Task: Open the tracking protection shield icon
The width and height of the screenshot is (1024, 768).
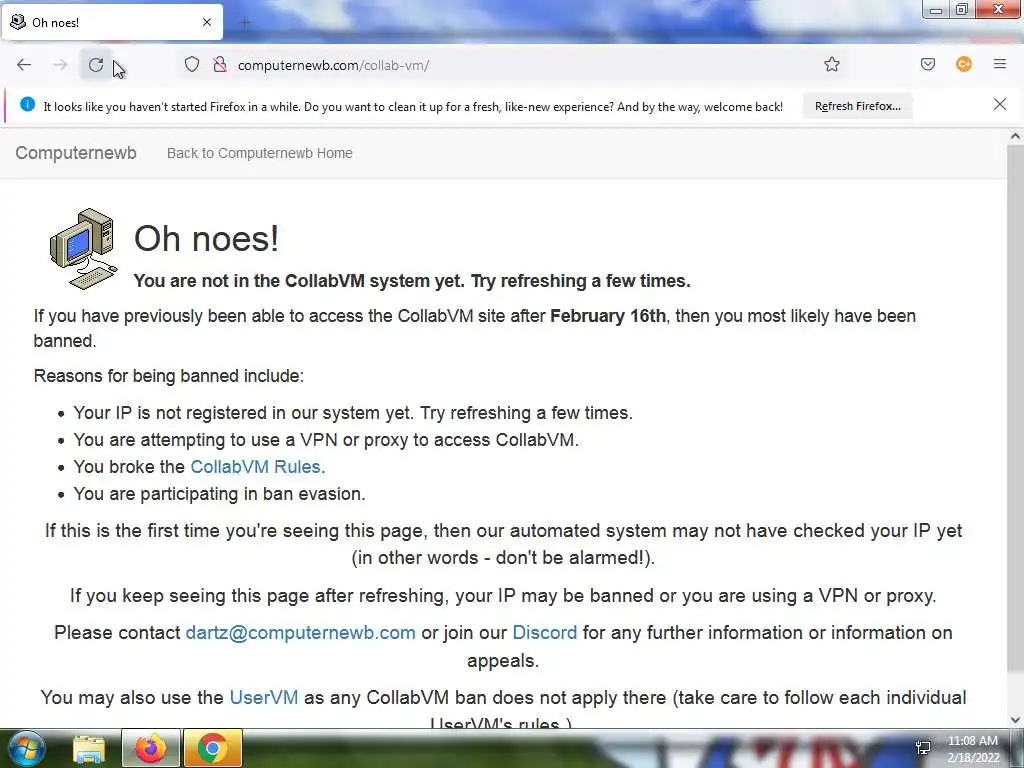Action: click(191, 65)
